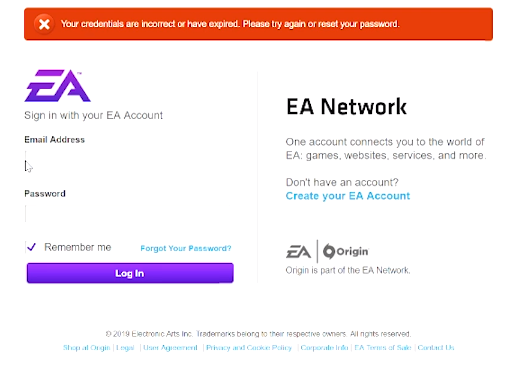Open the Corporate Info footer link

(x=324, y=348)
